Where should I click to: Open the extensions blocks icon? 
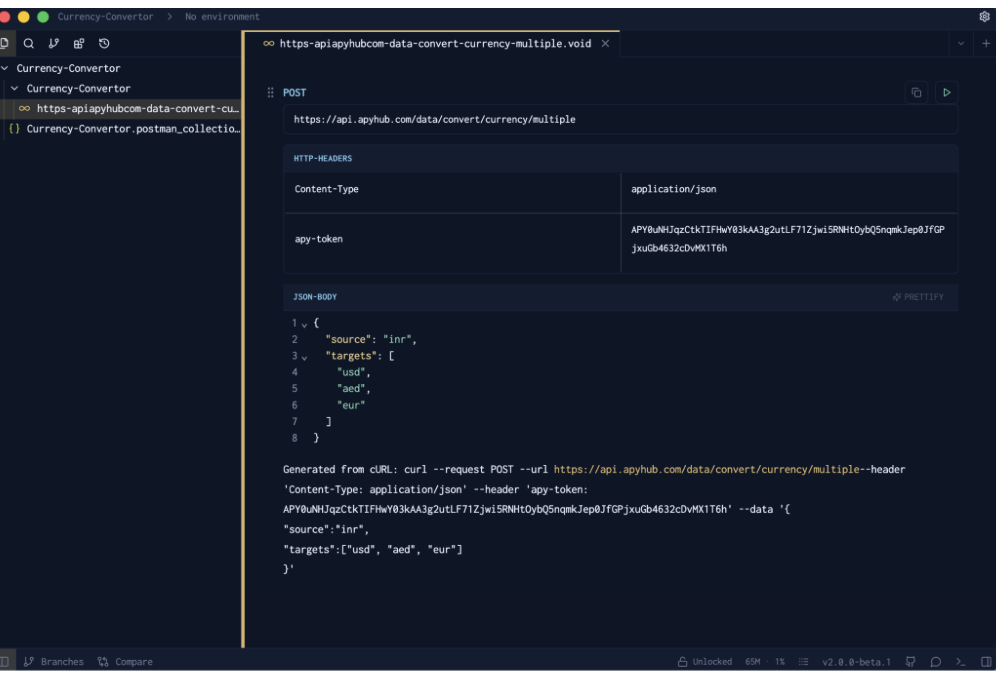click(x=79, y=44)
